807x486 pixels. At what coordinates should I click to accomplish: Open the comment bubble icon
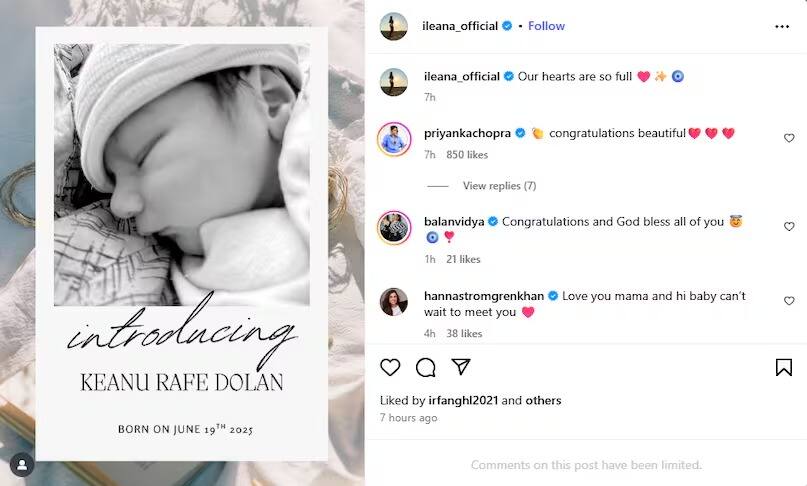coord(426,367)
